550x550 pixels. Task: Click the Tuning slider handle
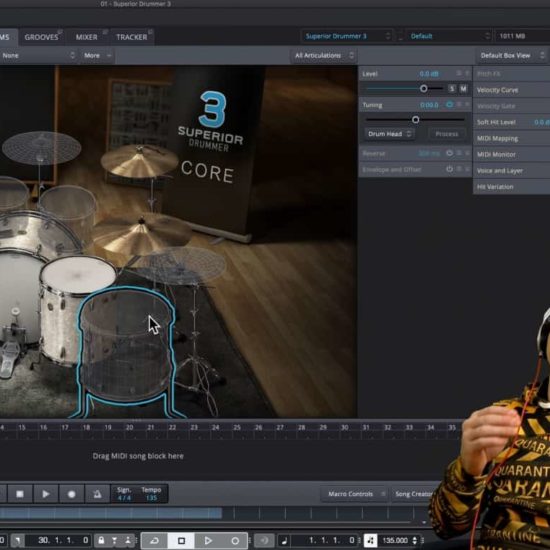click(x=415, y=120)
